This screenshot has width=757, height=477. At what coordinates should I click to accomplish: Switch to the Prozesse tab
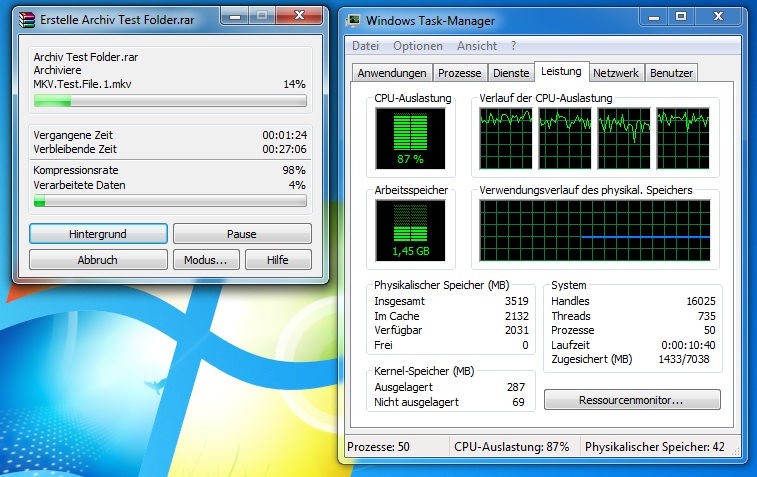pos(460,73)
